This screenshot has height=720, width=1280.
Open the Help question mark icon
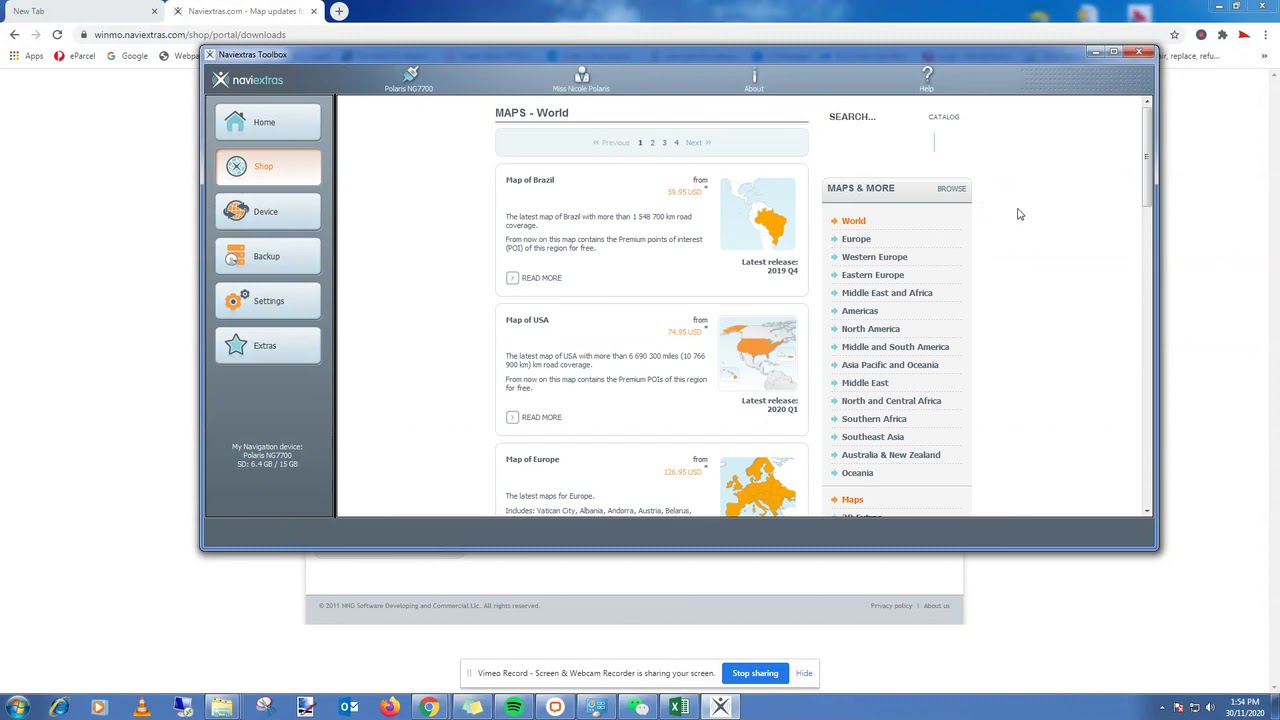(927, 79)
